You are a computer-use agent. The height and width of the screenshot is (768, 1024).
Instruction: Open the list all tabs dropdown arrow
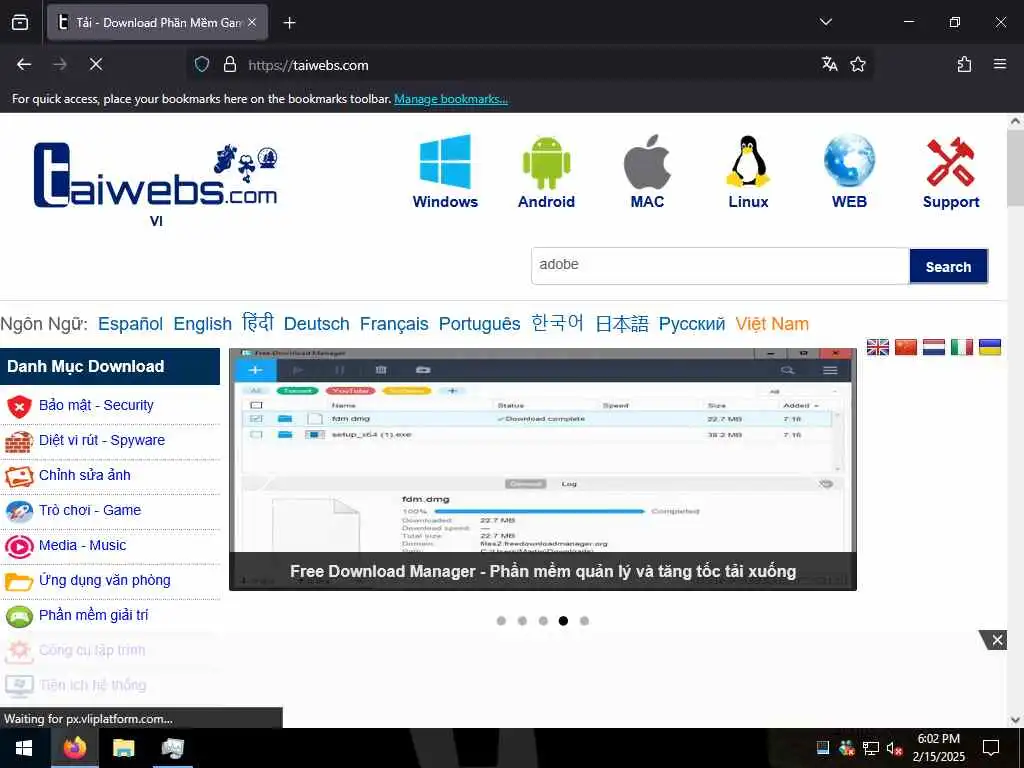pyautogui.click(x=825, y=22)
